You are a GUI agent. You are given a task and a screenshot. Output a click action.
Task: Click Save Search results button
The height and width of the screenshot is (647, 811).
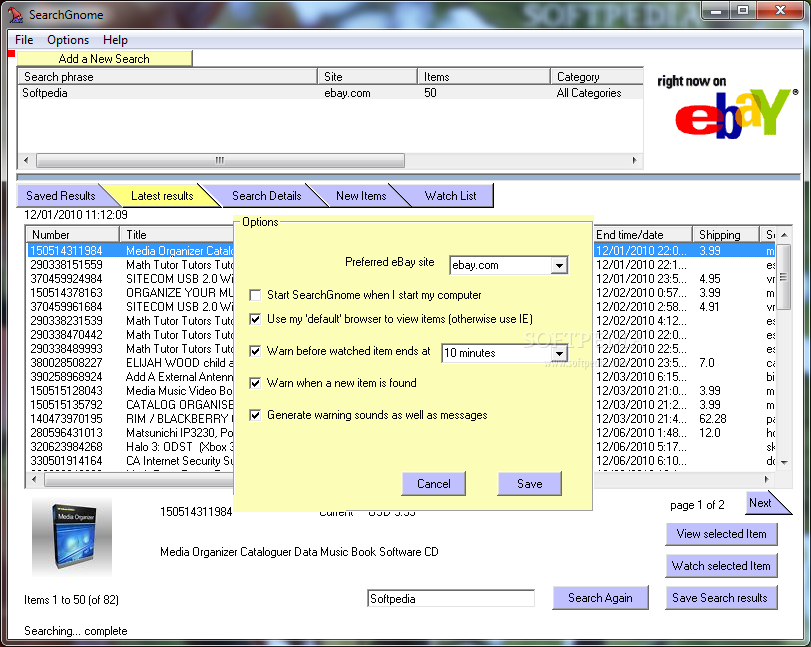(x=722, y=598)
